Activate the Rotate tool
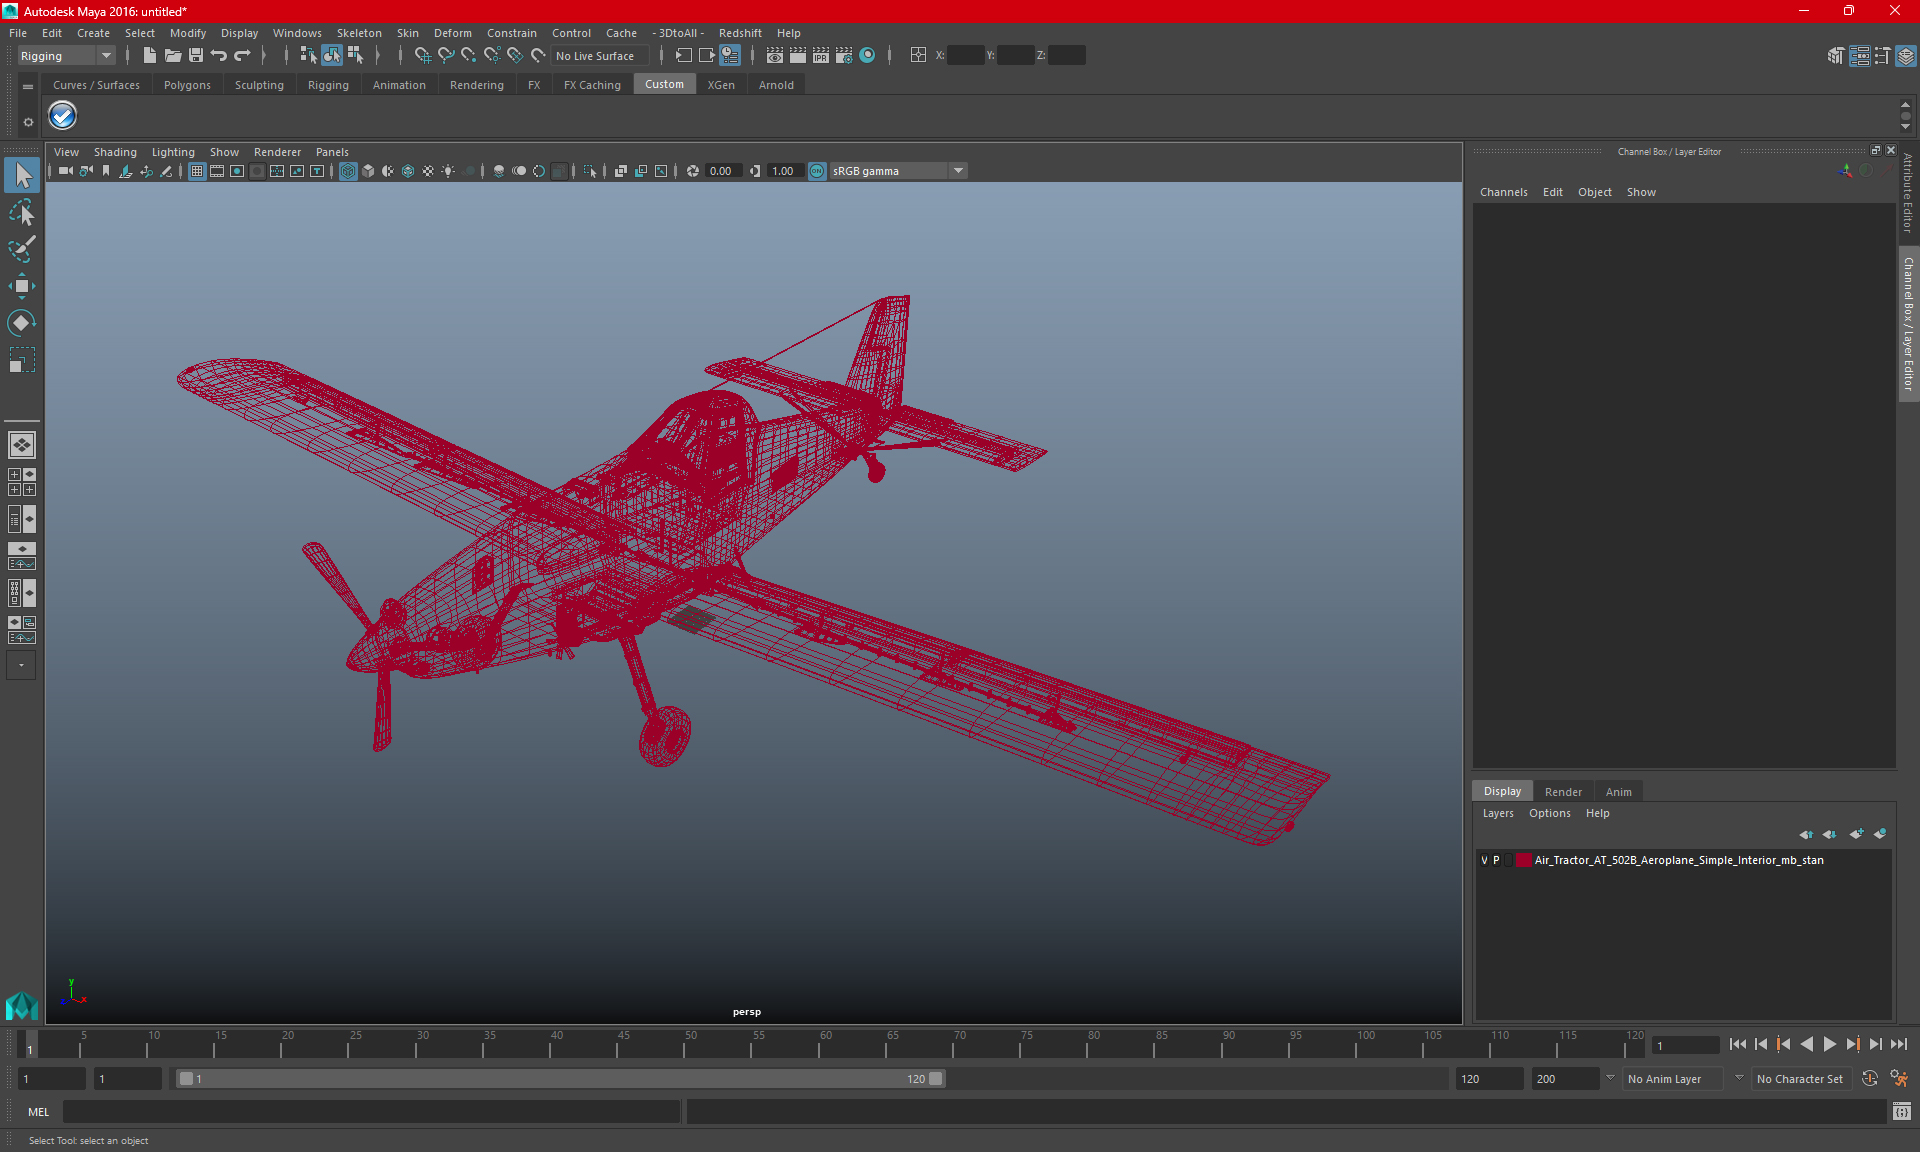The width and height of the screenshot is (1920, 1152). point(22,323)
